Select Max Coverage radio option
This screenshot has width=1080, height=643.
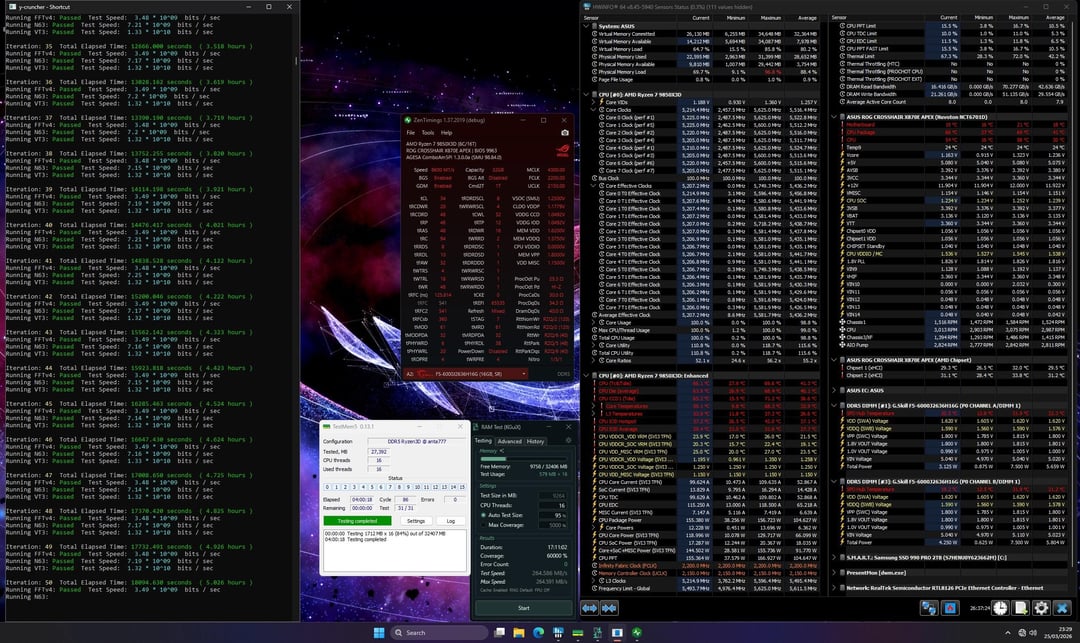tap(482, 525)
